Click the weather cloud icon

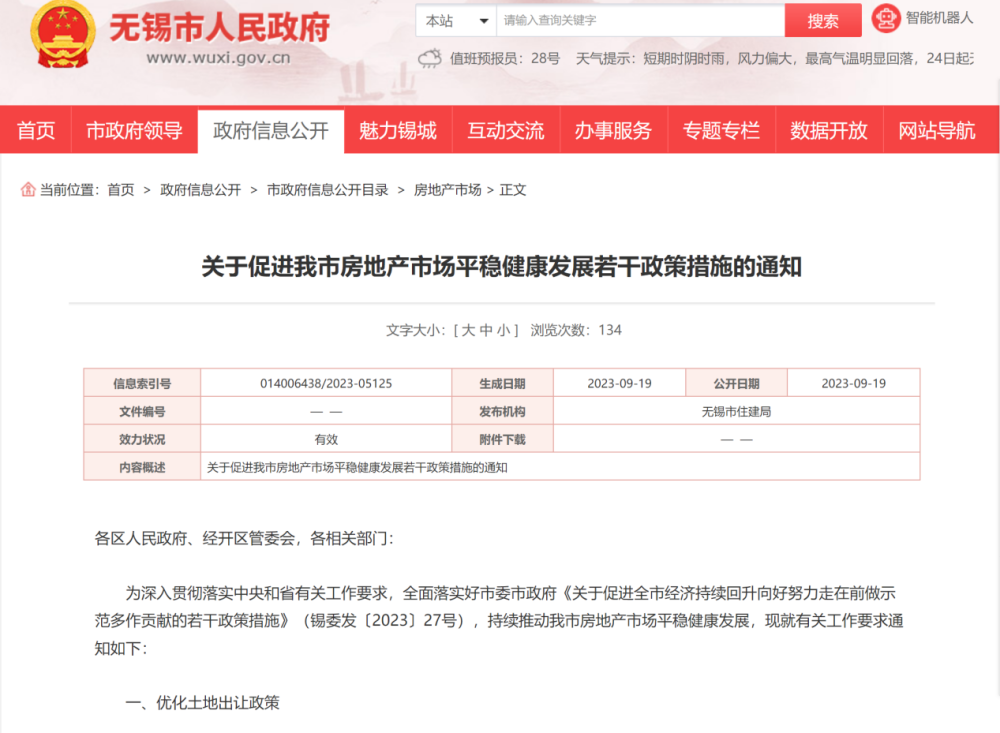click(429, 59)
